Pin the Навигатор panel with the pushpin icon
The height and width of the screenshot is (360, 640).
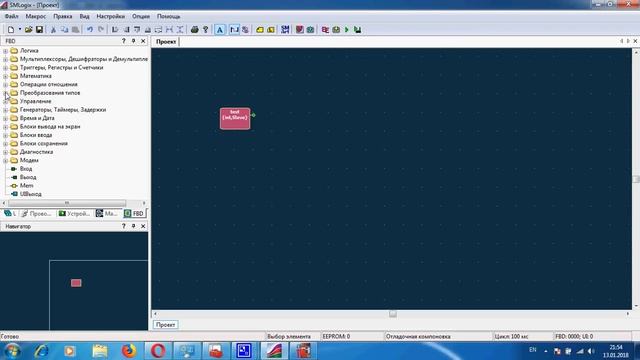pyautogui.click(x=133, y=226)
